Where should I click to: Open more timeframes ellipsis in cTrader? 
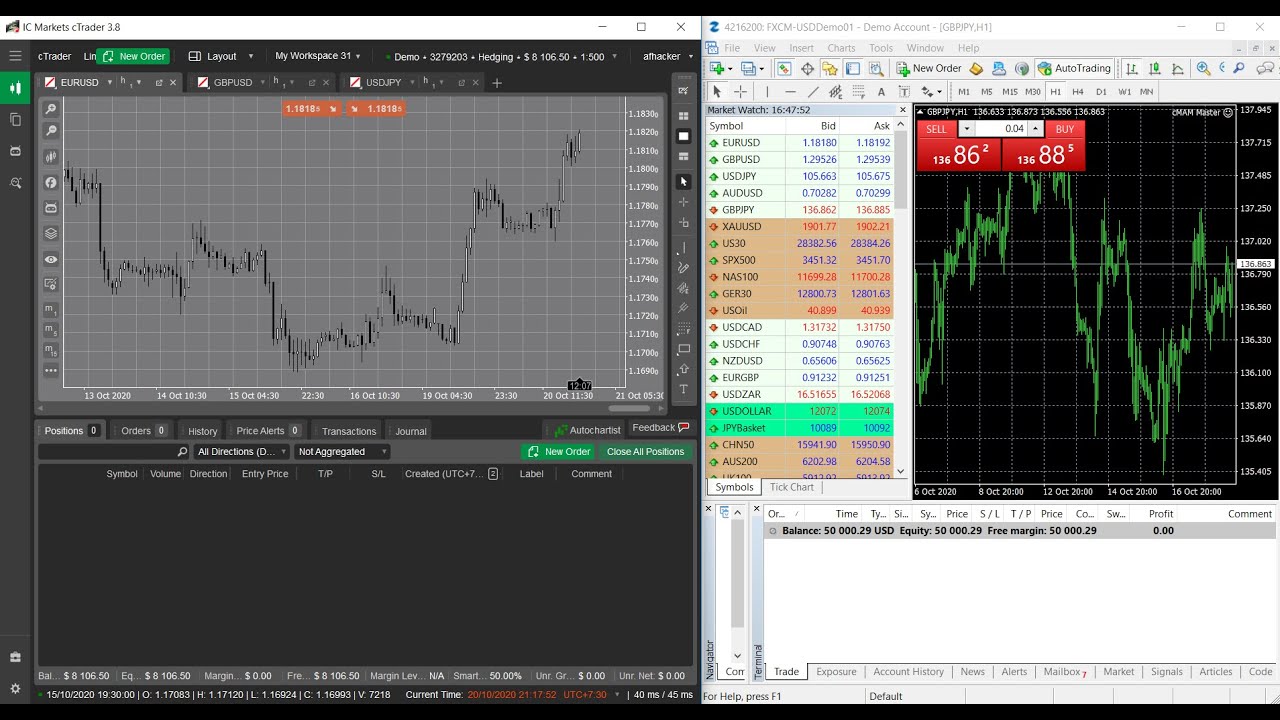click(x=51, y=371)
